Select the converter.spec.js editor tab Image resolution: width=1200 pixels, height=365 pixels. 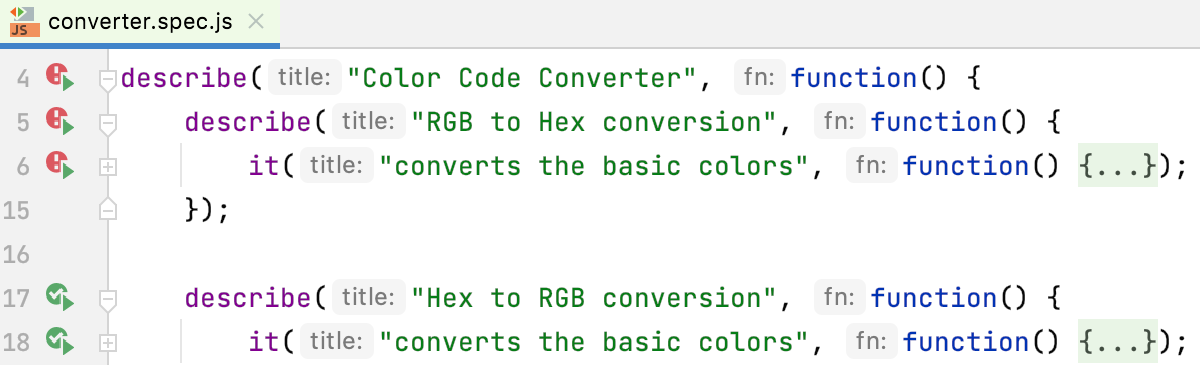[x=140, y=21]
